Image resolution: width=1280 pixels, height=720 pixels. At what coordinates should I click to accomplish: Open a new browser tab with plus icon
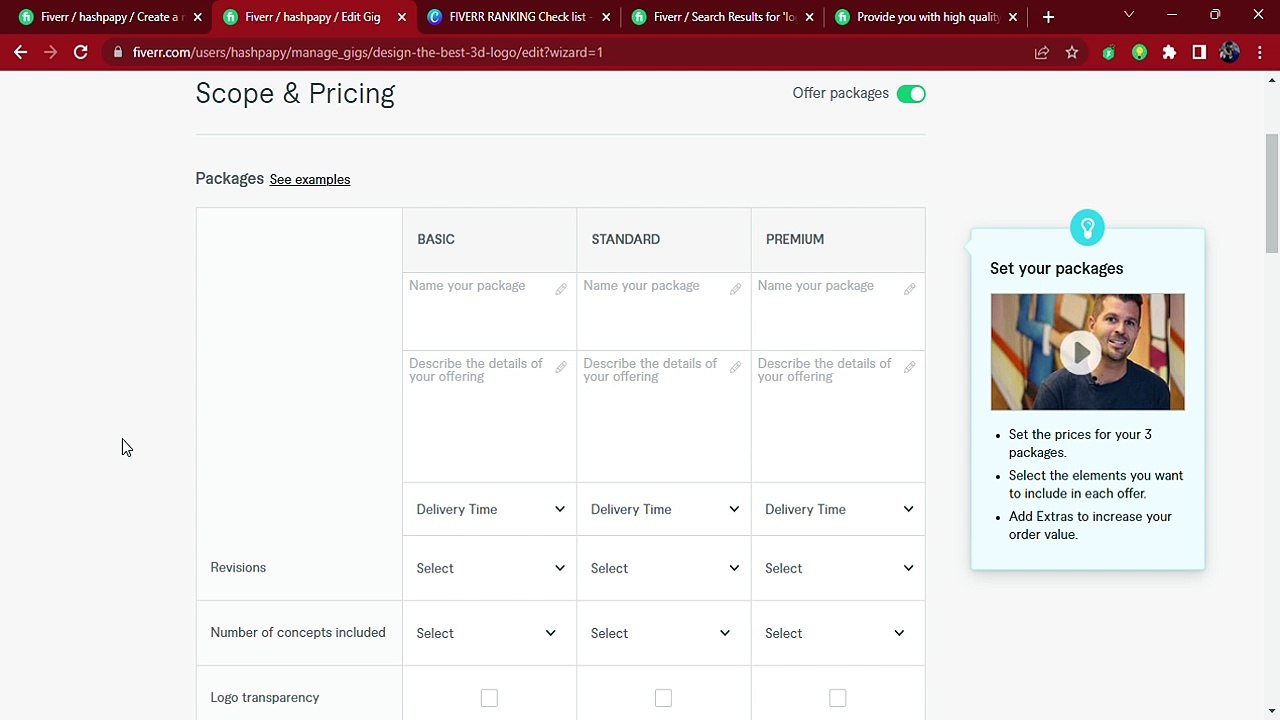tap(1048, 17)
